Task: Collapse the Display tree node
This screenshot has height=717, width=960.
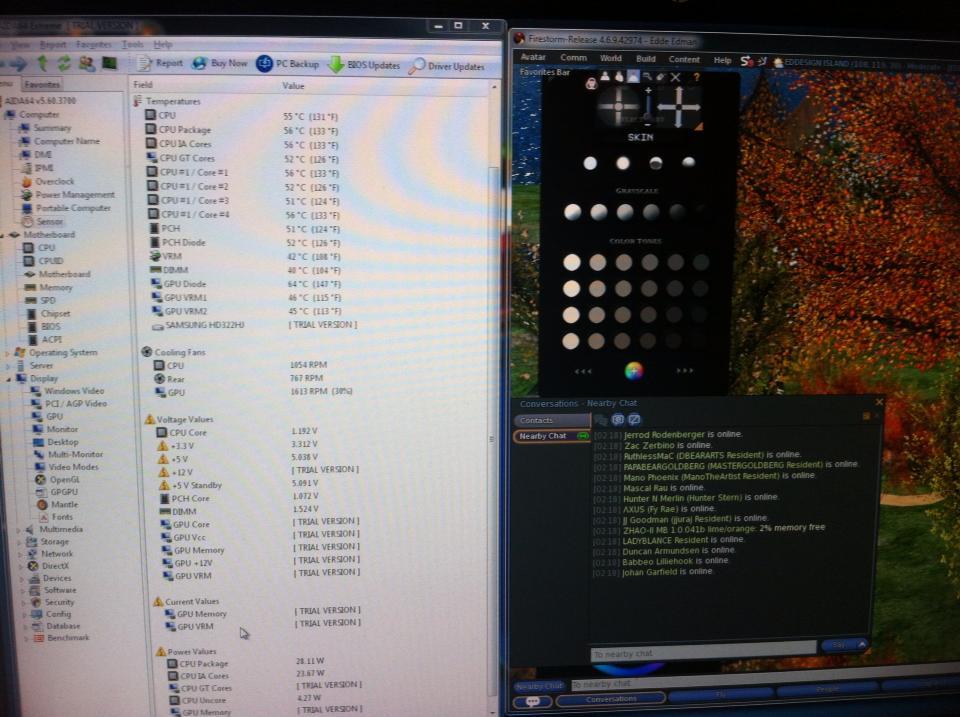Action: coord(9,379)
